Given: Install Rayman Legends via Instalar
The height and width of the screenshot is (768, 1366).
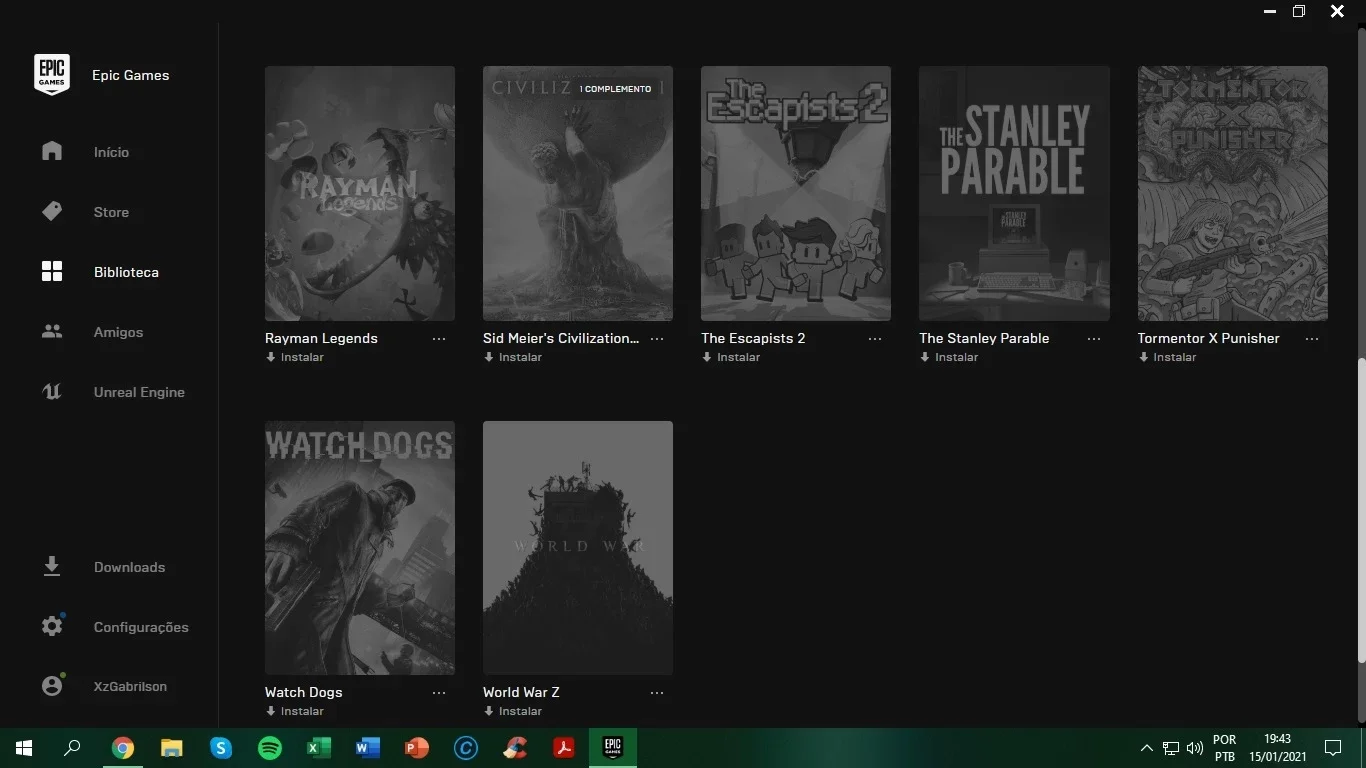Looking at the screenshot, I should click(294, 357).
